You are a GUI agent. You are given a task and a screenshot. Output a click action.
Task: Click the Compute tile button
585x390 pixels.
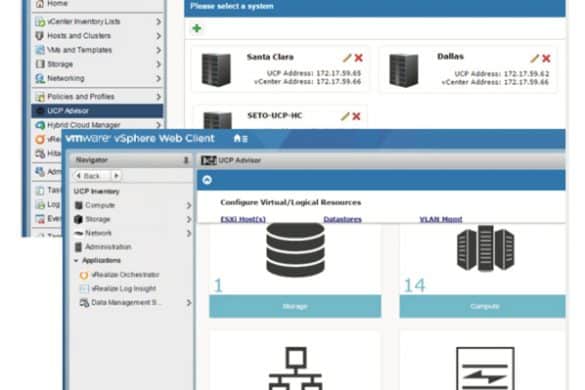click(x=482, y=306)
